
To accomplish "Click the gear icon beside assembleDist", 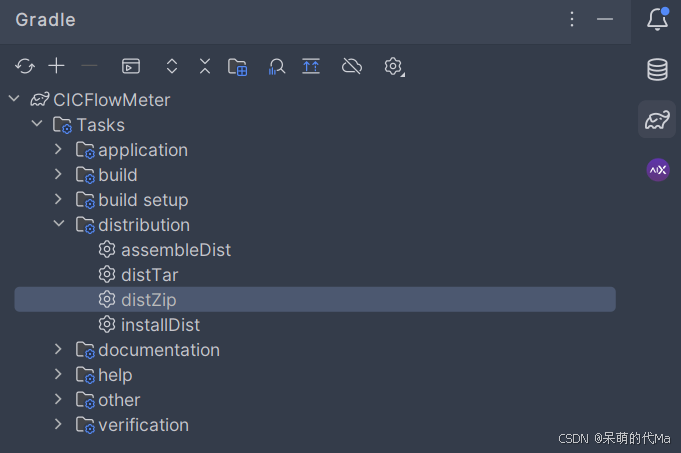I will tap(107, 249).
